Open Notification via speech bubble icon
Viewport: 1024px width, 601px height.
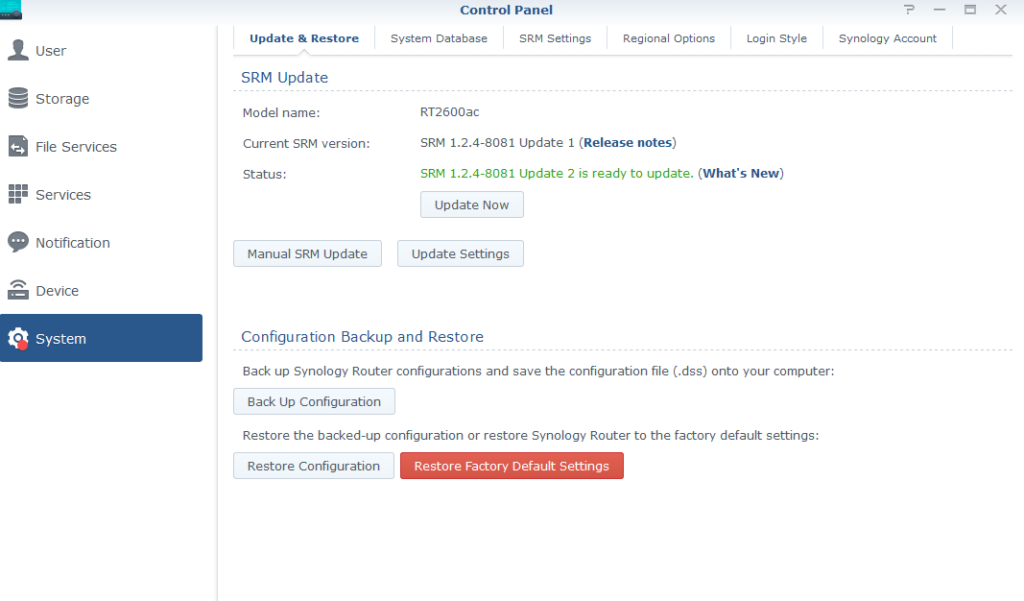(x=18, y=243)
